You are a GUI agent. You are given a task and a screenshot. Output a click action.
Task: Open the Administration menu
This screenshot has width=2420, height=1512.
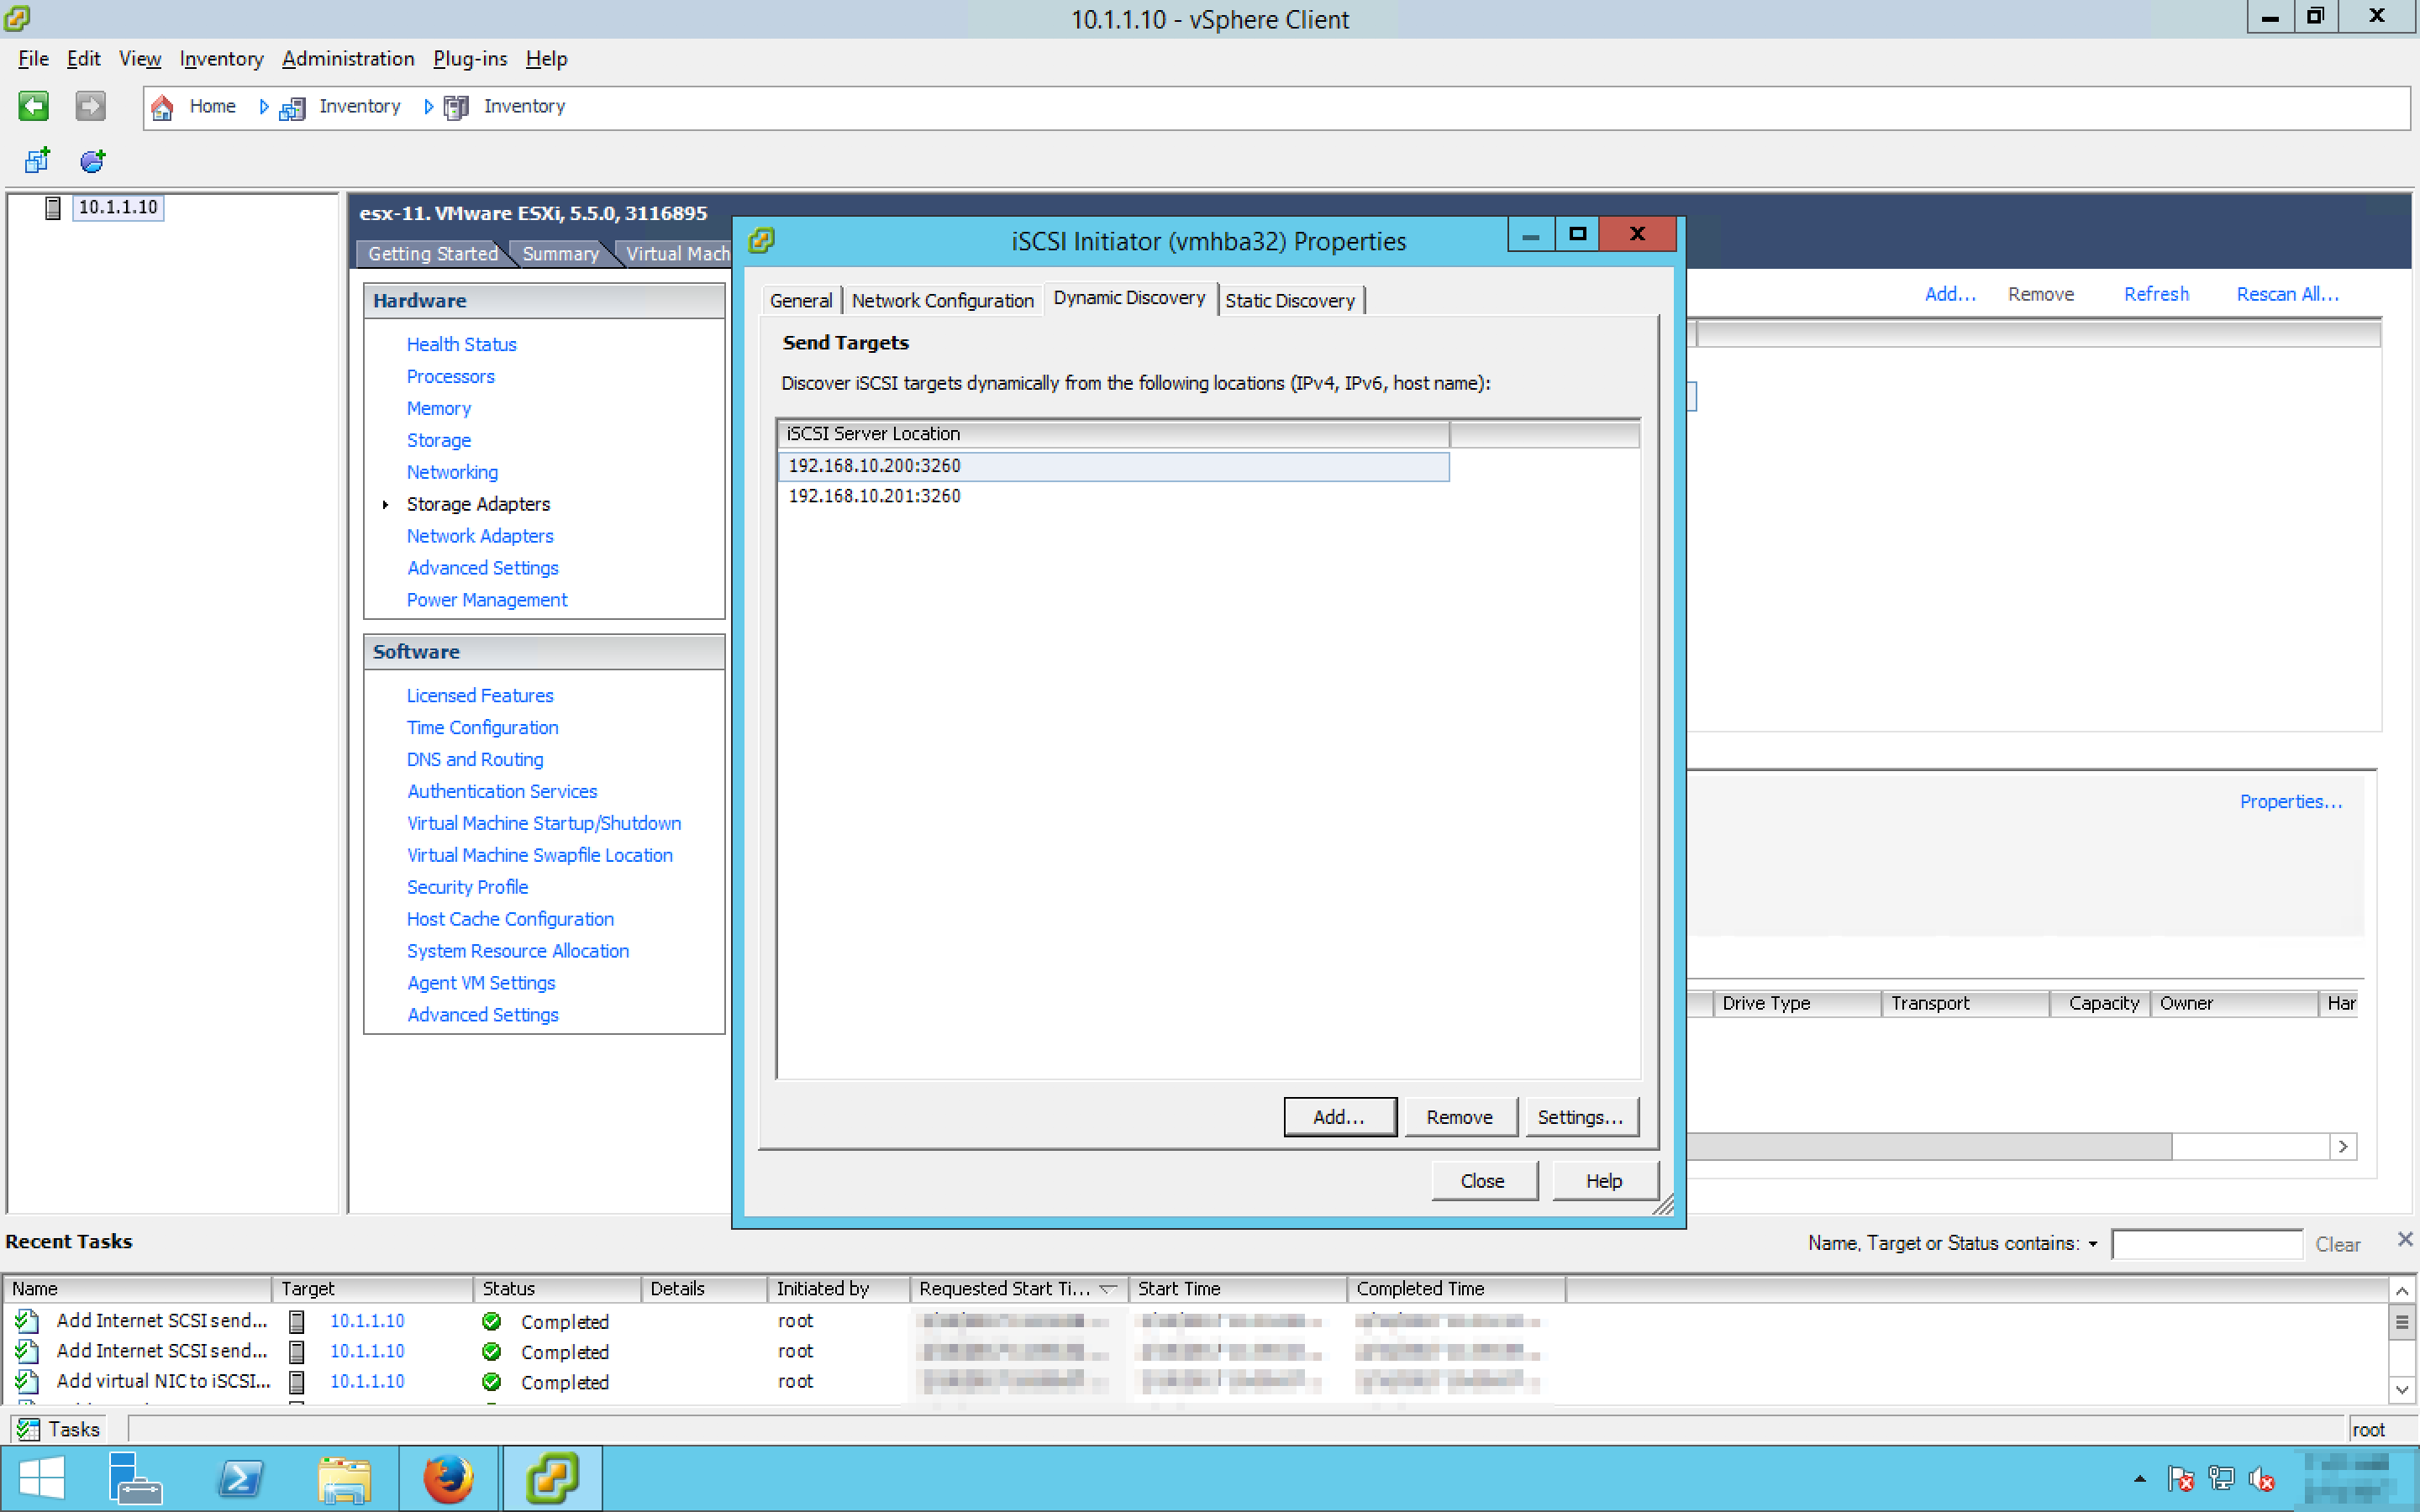pos(347,59)
